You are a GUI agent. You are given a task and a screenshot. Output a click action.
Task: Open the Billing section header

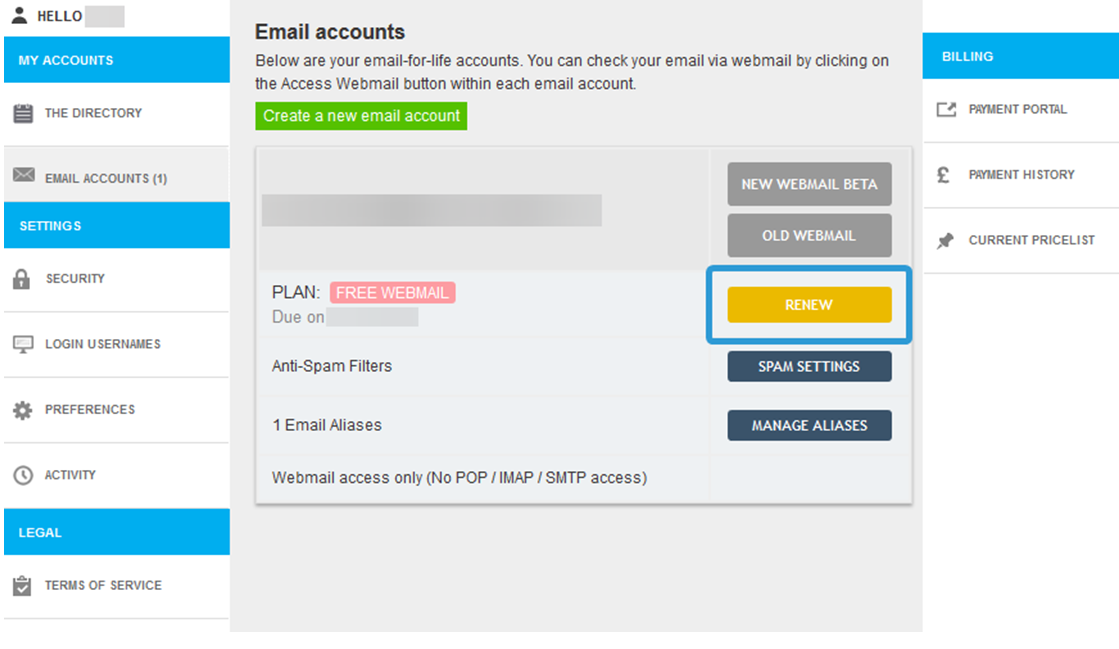1021,56
